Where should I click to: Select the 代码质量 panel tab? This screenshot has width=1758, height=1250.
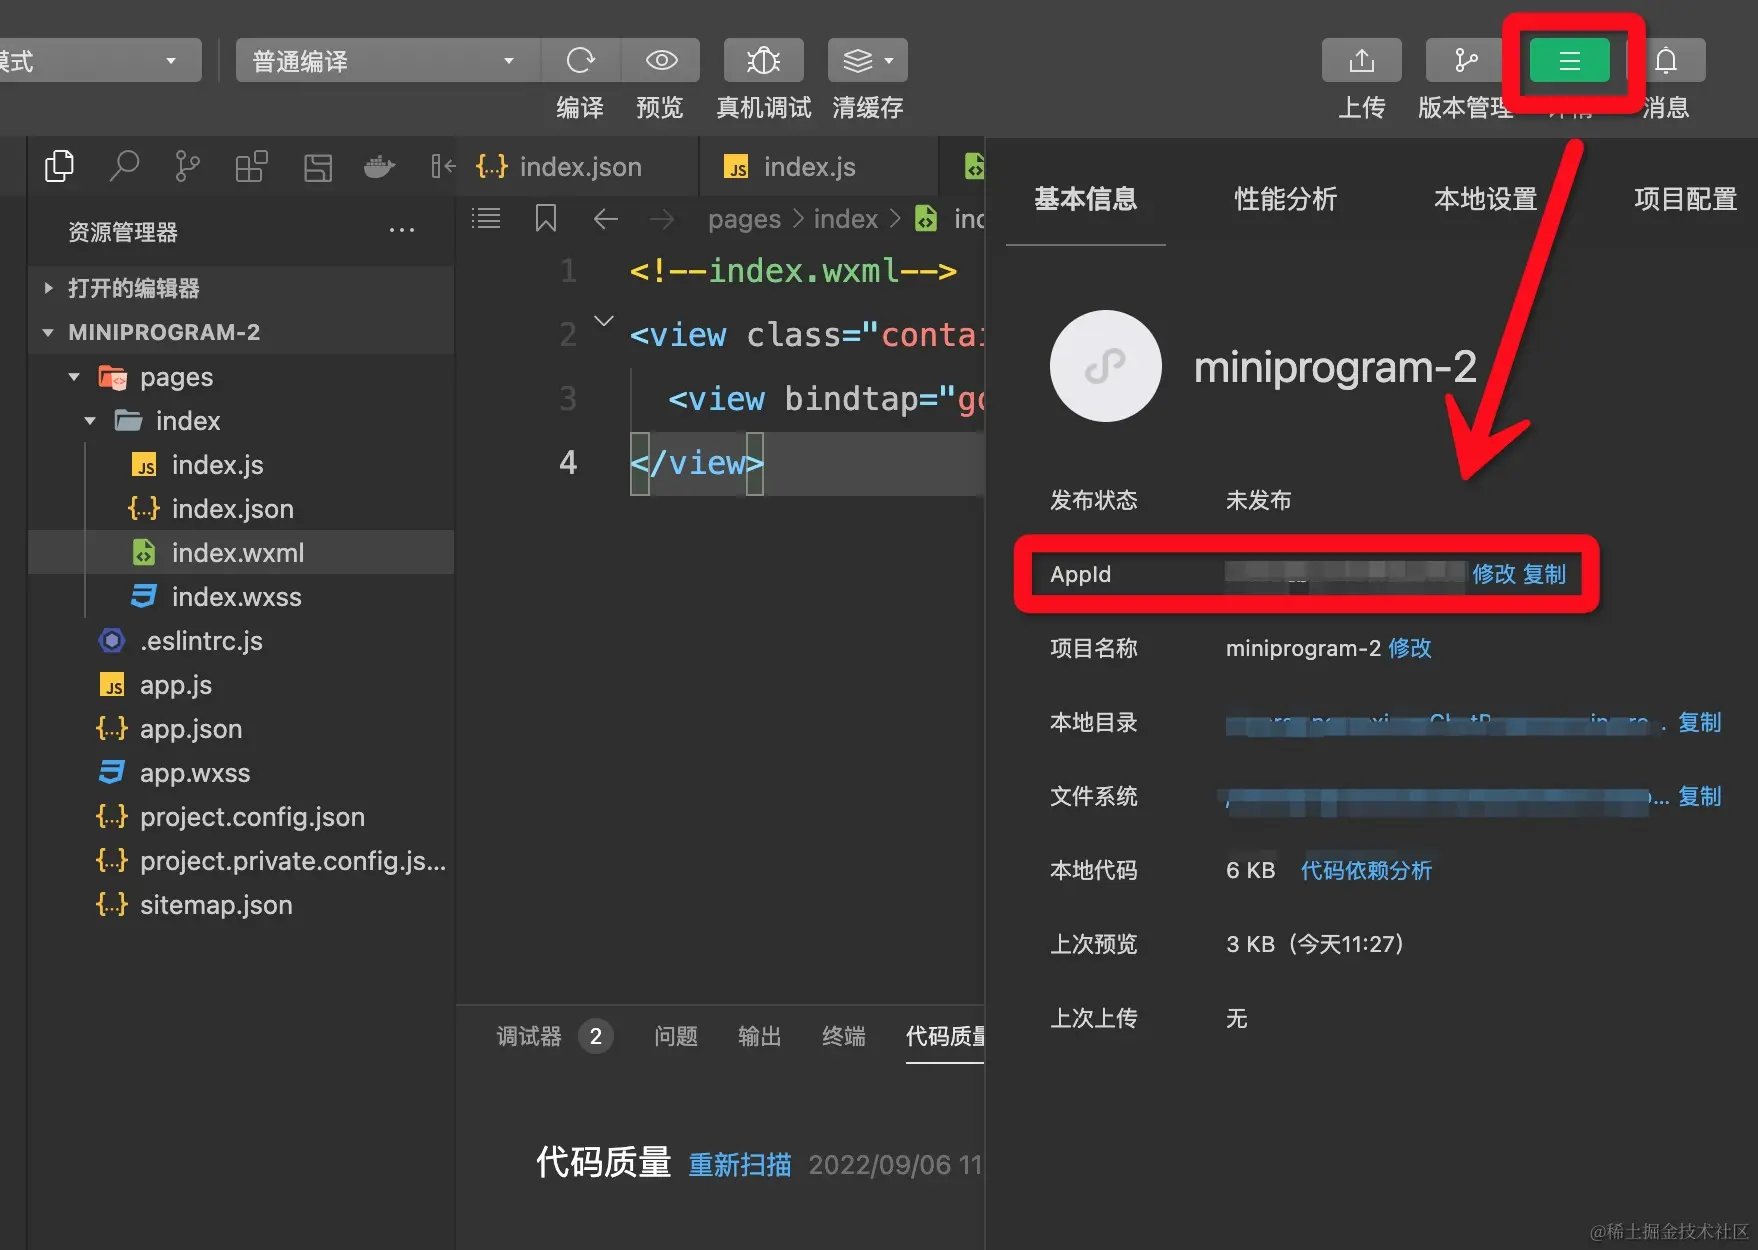click(945, 1036)
